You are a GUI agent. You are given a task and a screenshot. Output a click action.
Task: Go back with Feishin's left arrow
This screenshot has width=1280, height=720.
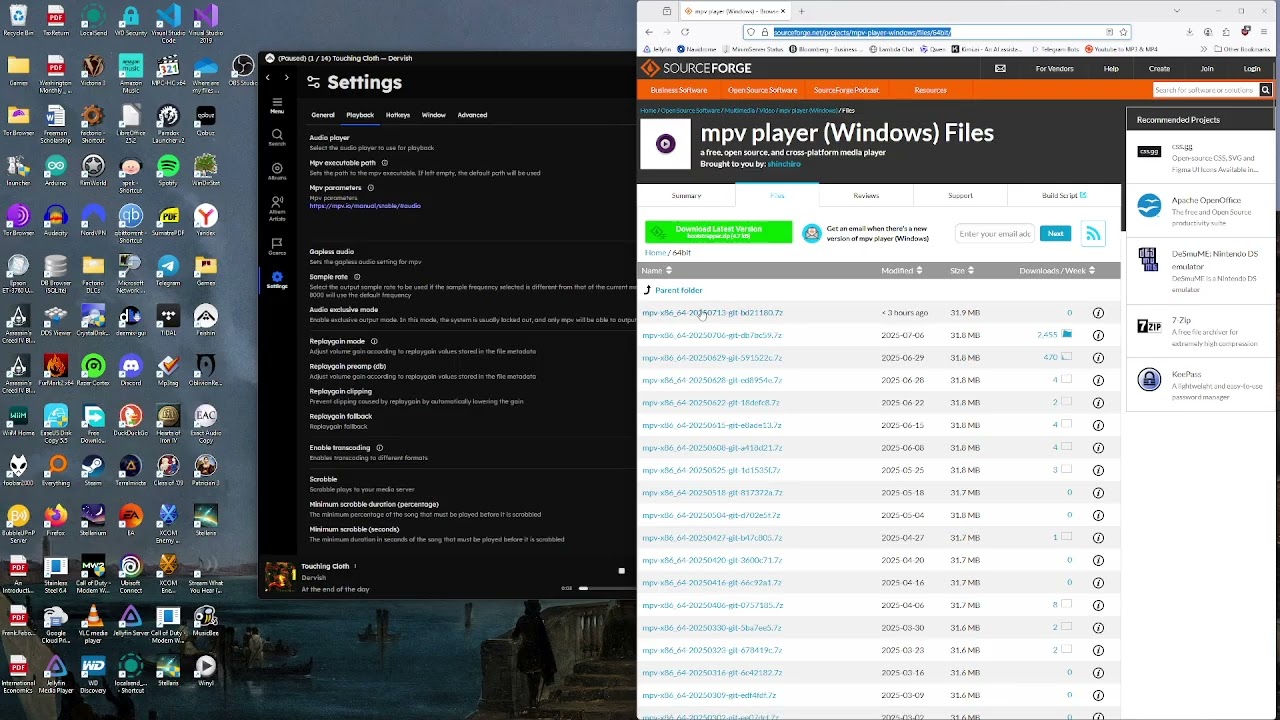[268, 78]
